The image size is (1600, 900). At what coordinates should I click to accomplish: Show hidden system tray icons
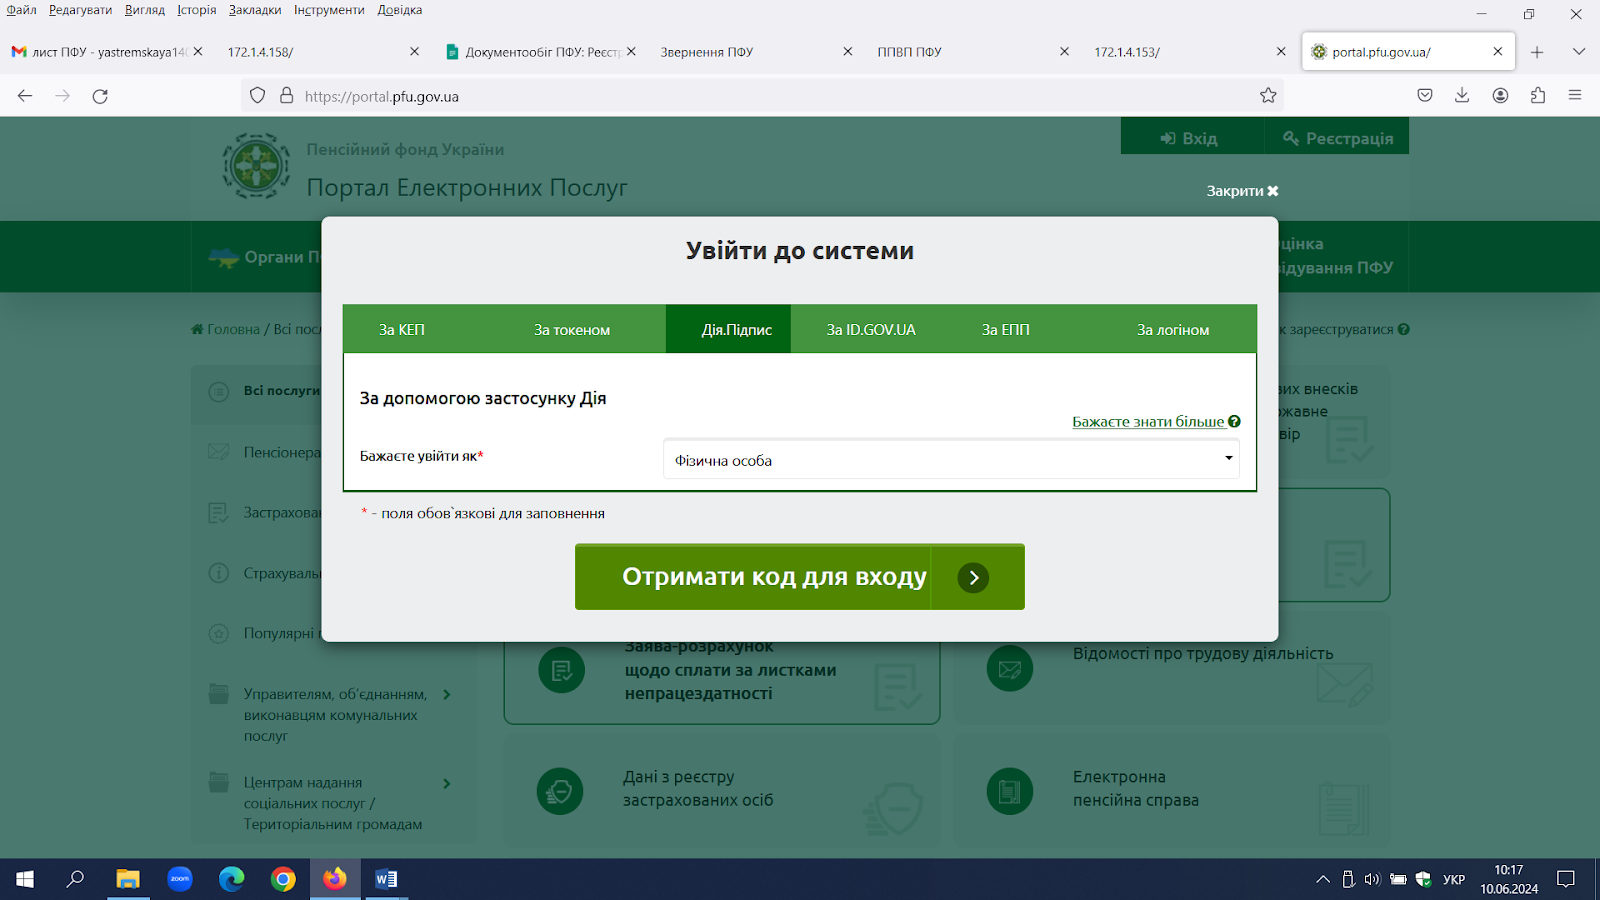[1323, 879]
